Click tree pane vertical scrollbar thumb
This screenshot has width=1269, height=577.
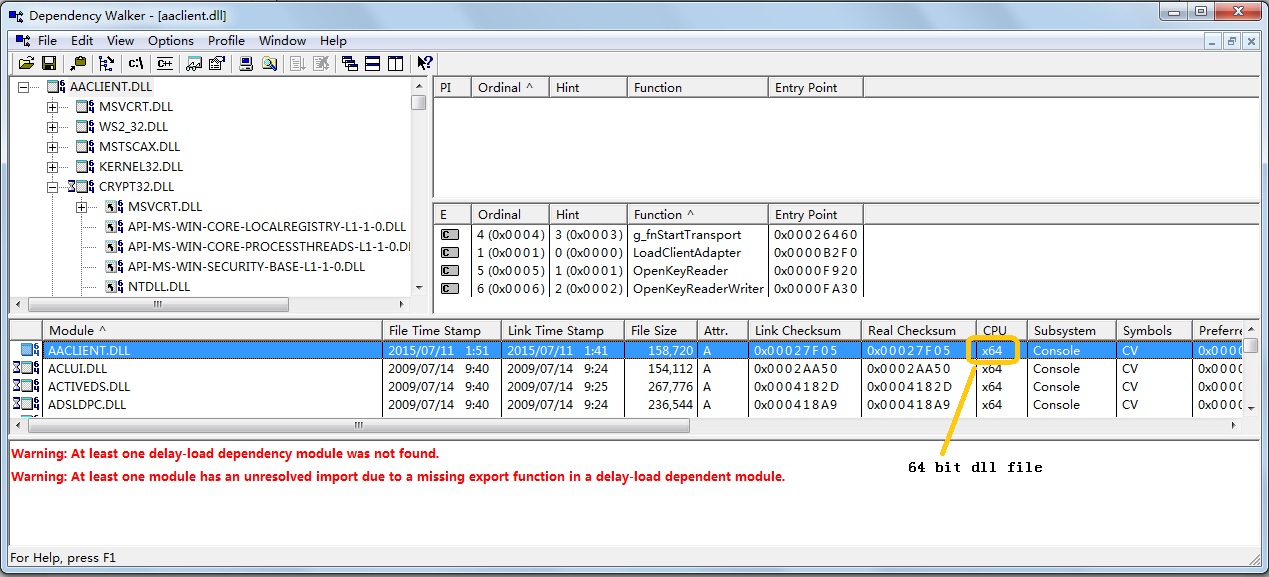(419, 102)
